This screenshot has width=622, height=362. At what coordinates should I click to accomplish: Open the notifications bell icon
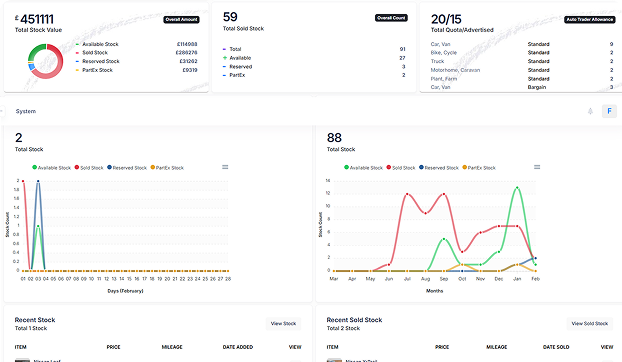[590, 111]
